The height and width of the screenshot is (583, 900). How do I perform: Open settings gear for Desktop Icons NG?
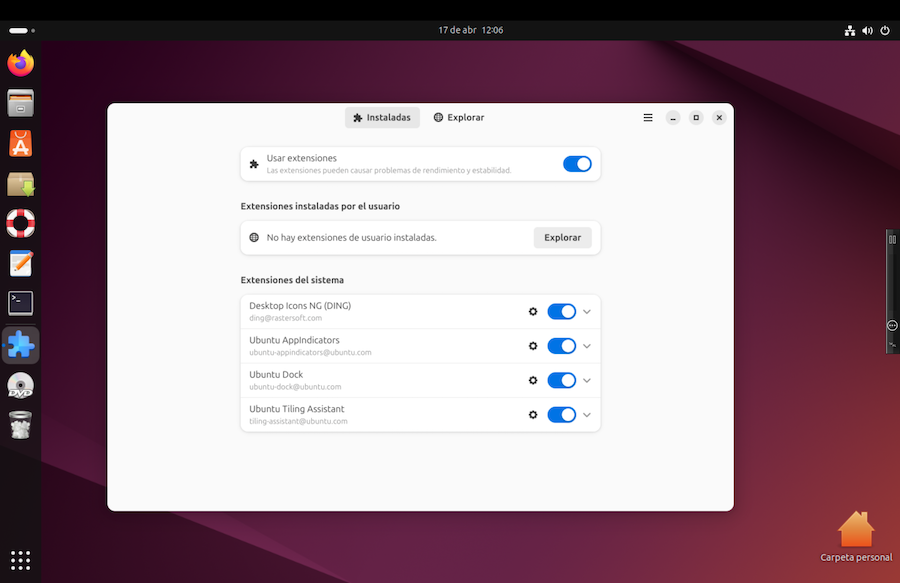[x=533, y=312]
